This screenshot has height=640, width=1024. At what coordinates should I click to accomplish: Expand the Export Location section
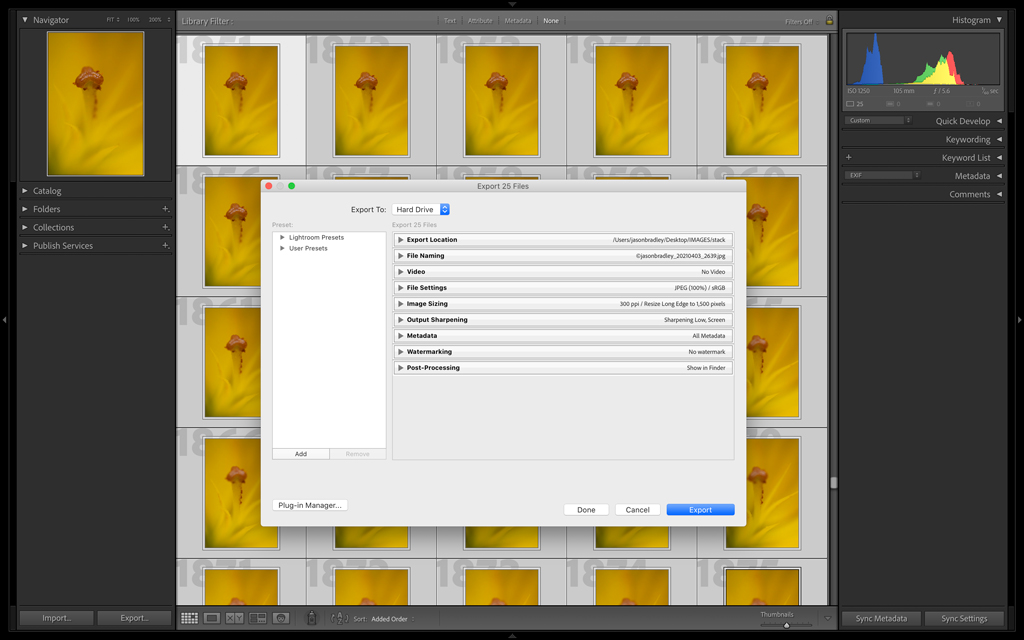pos(401,240)
